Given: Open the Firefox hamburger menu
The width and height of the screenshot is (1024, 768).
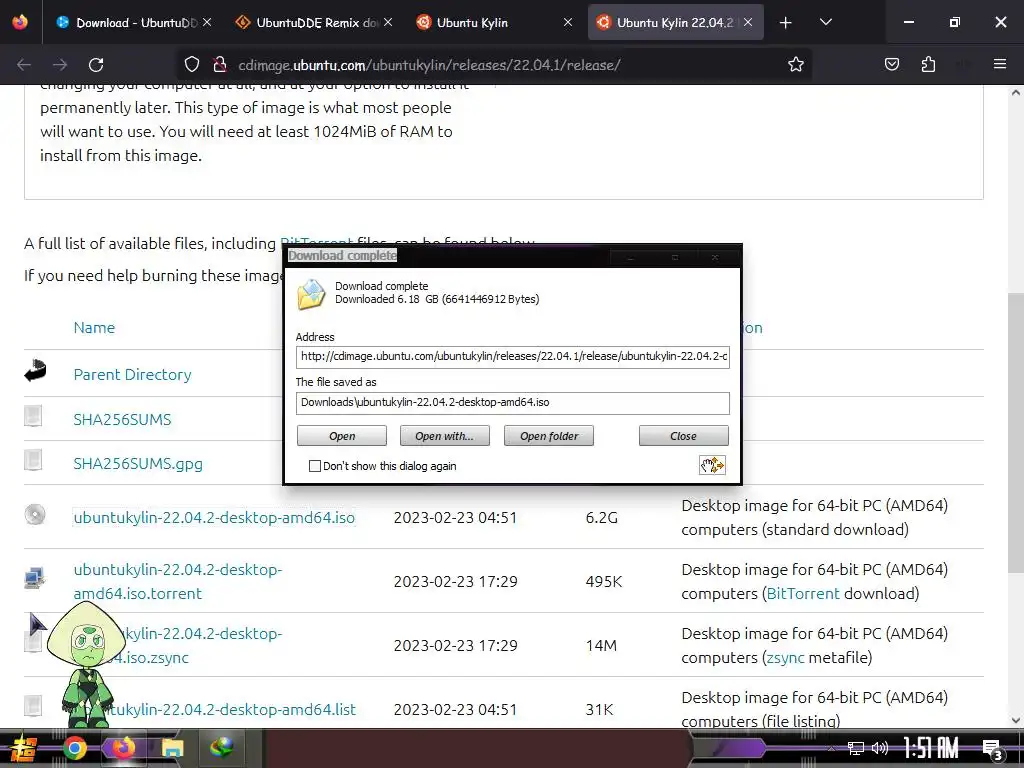Looking at the screenshot, I should [1000, 65].
